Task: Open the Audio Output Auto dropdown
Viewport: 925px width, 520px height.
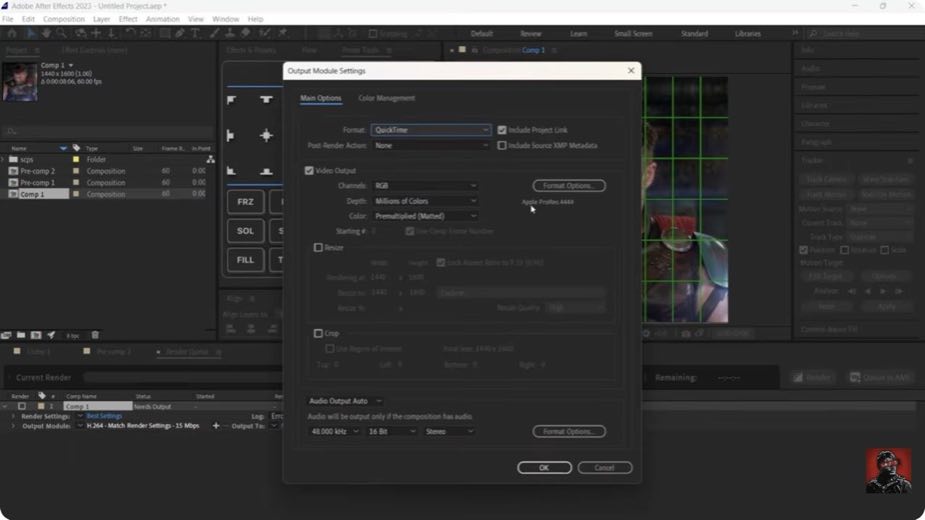Action: click(345, 401)
